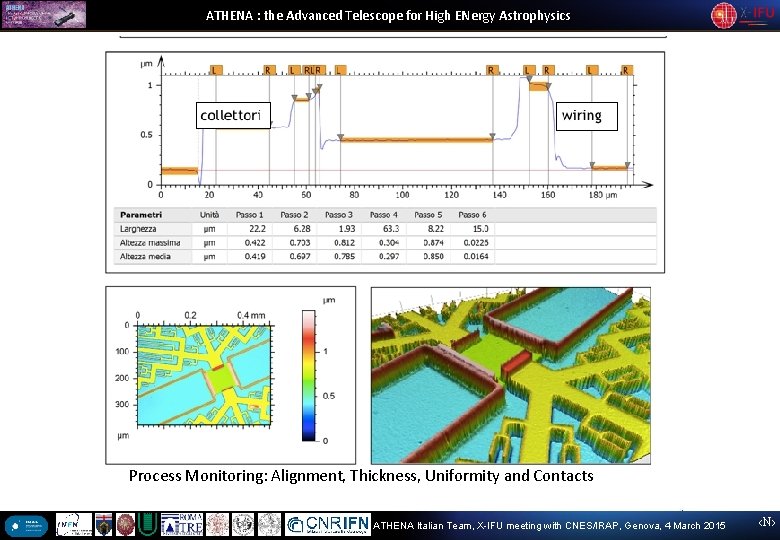Screen dimensions: 780x540
Task: Click the blue oval INAF logo
Action: coord(26,526)
